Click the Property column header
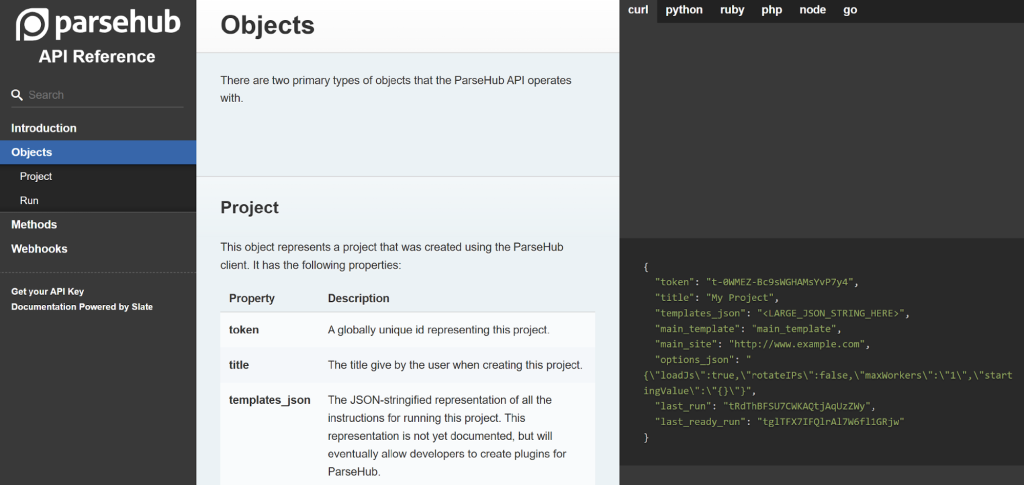 point(252,298)
